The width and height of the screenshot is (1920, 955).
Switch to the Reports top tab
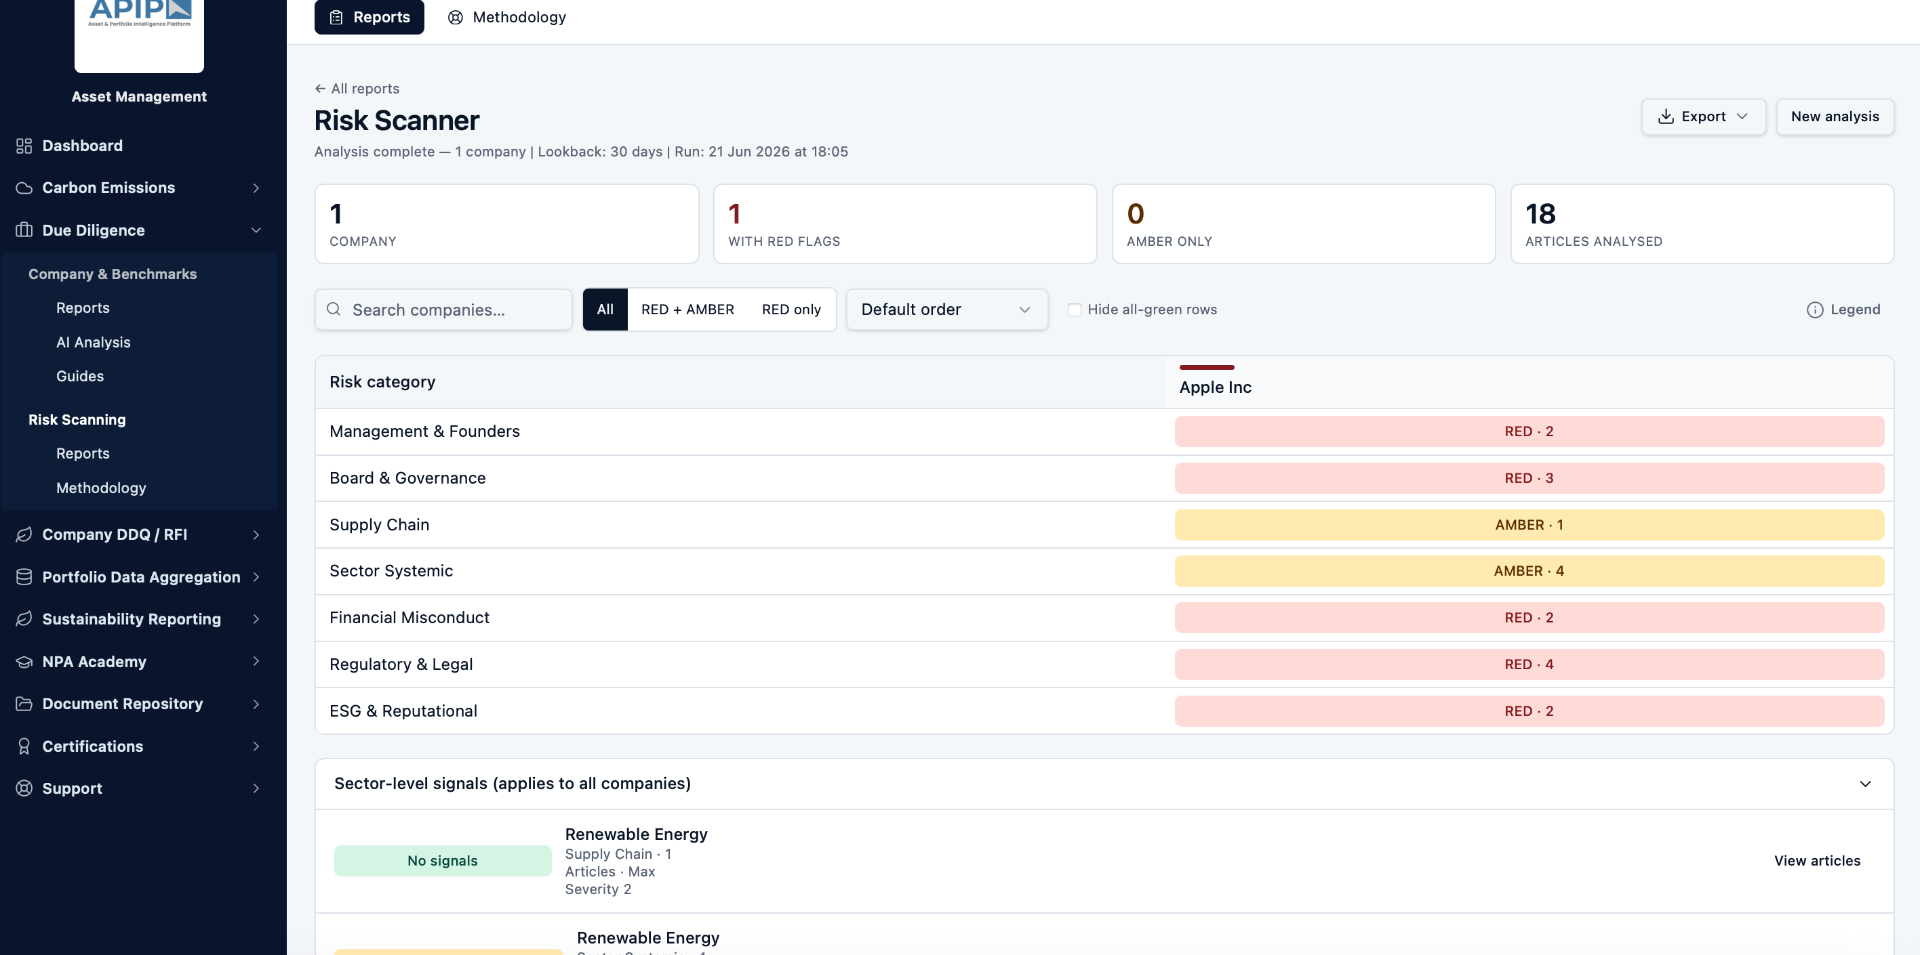click(x=369, y=17)
